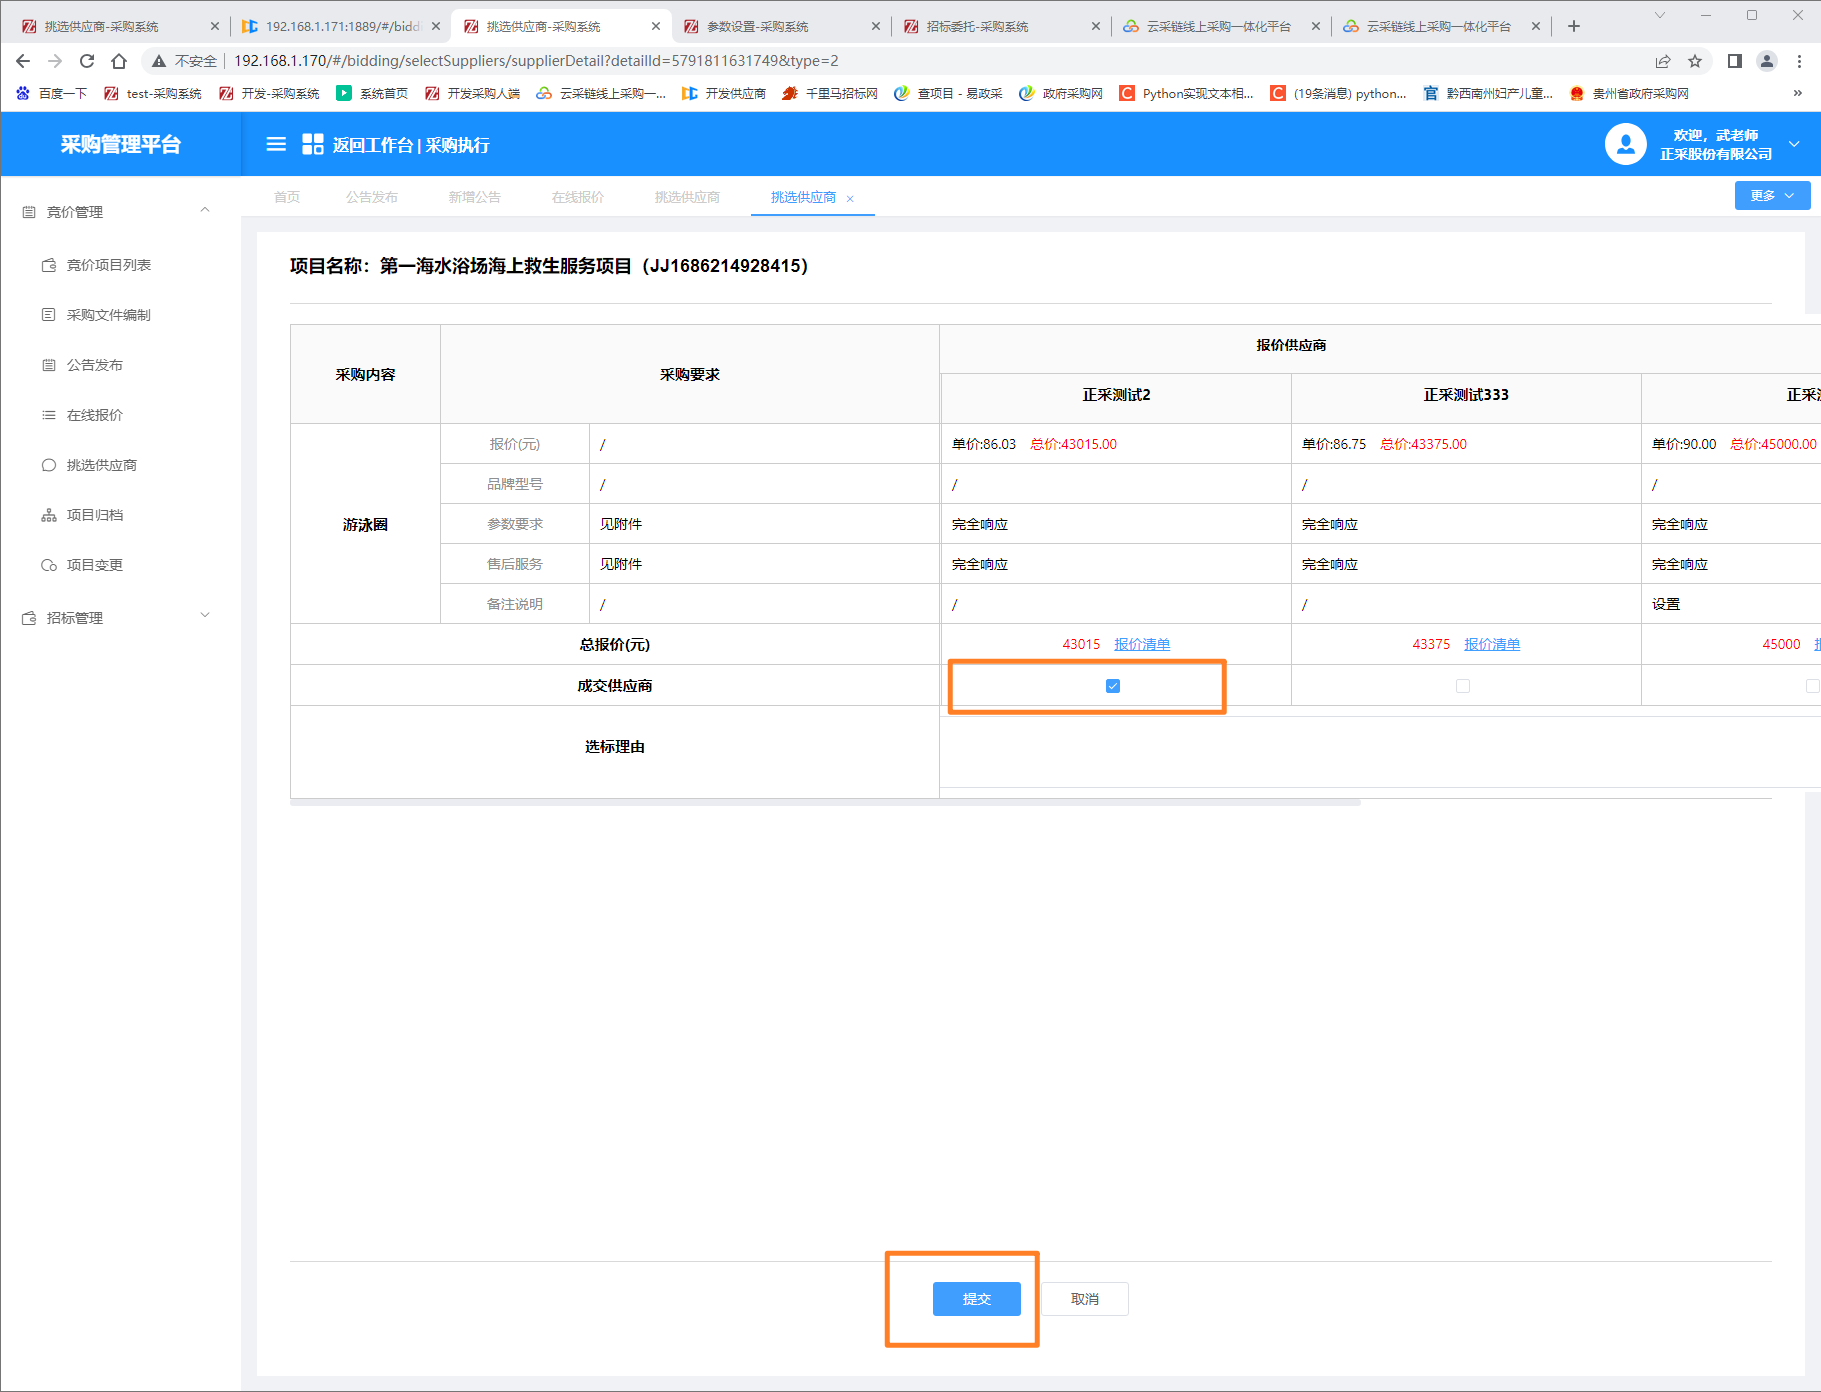Screen dimensions: 1821x1392
Task: Collapse the 竞价管理 sidebar group
Action: coord(204,211)
